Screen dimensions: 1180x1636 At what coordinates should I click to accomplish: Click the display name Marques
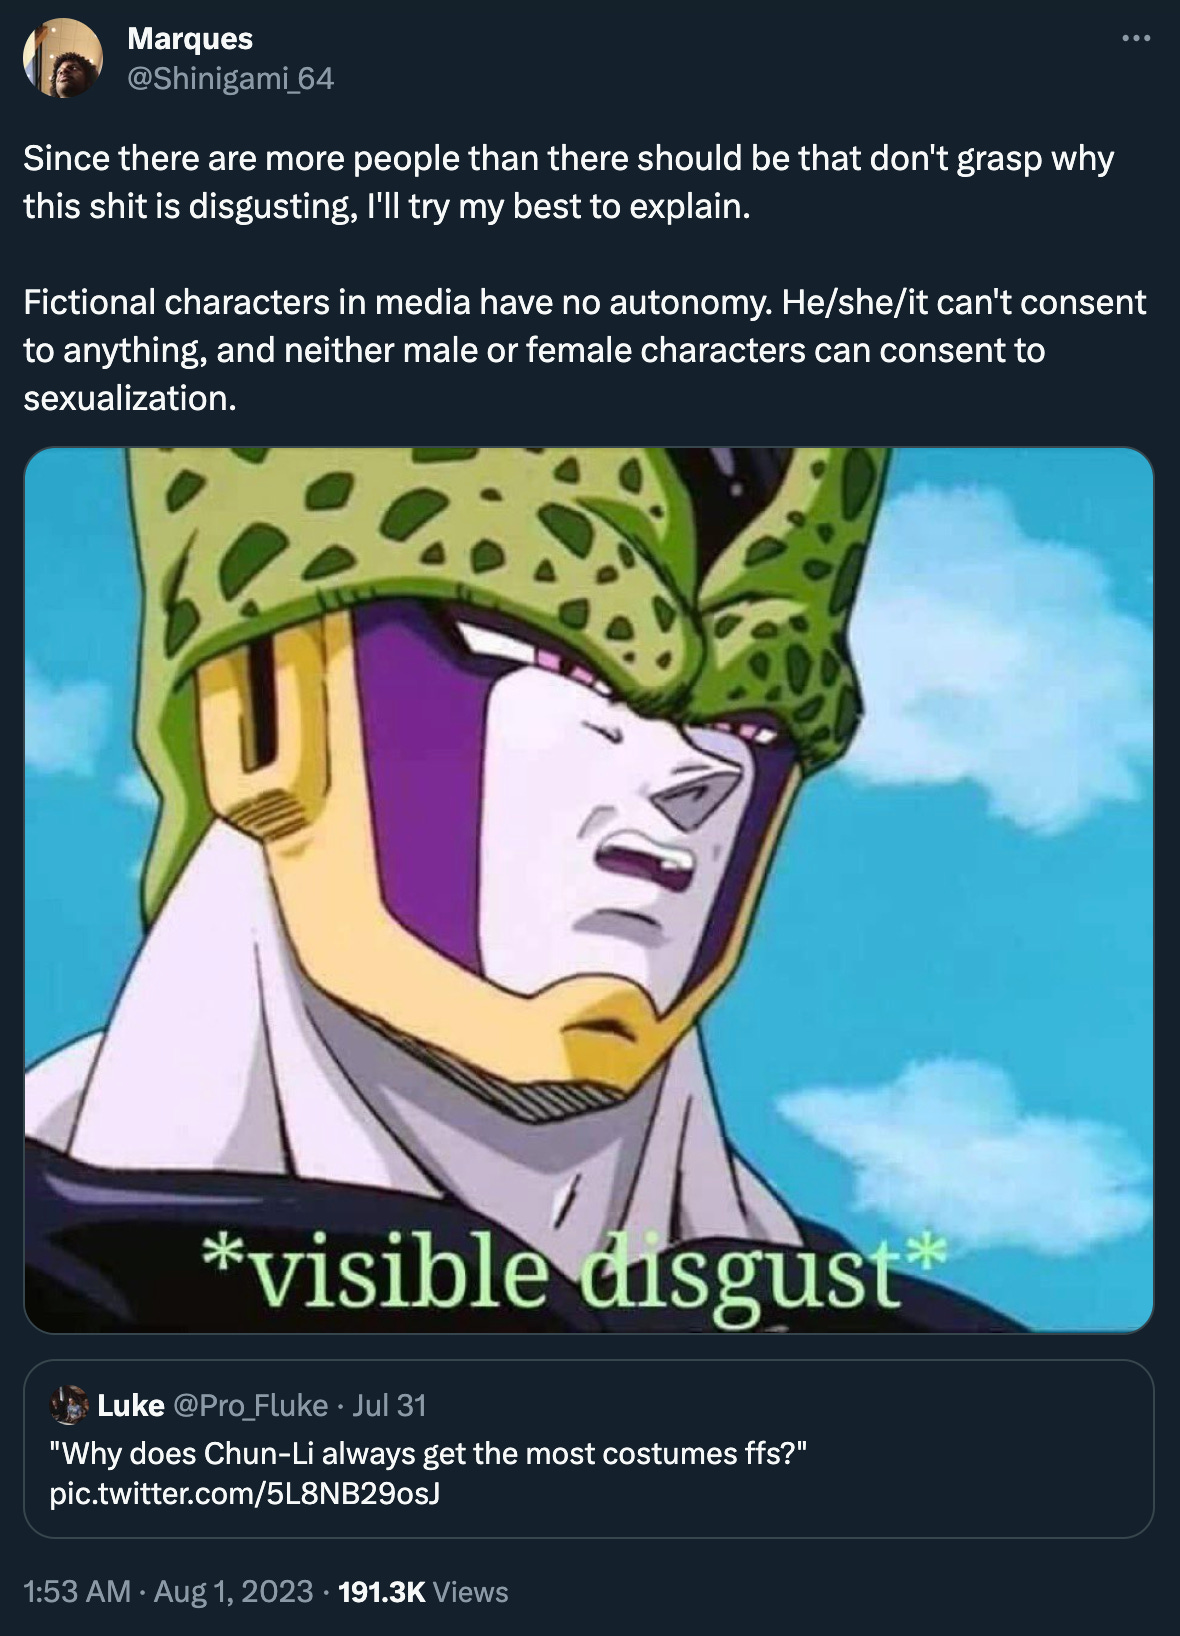point(190,38)
